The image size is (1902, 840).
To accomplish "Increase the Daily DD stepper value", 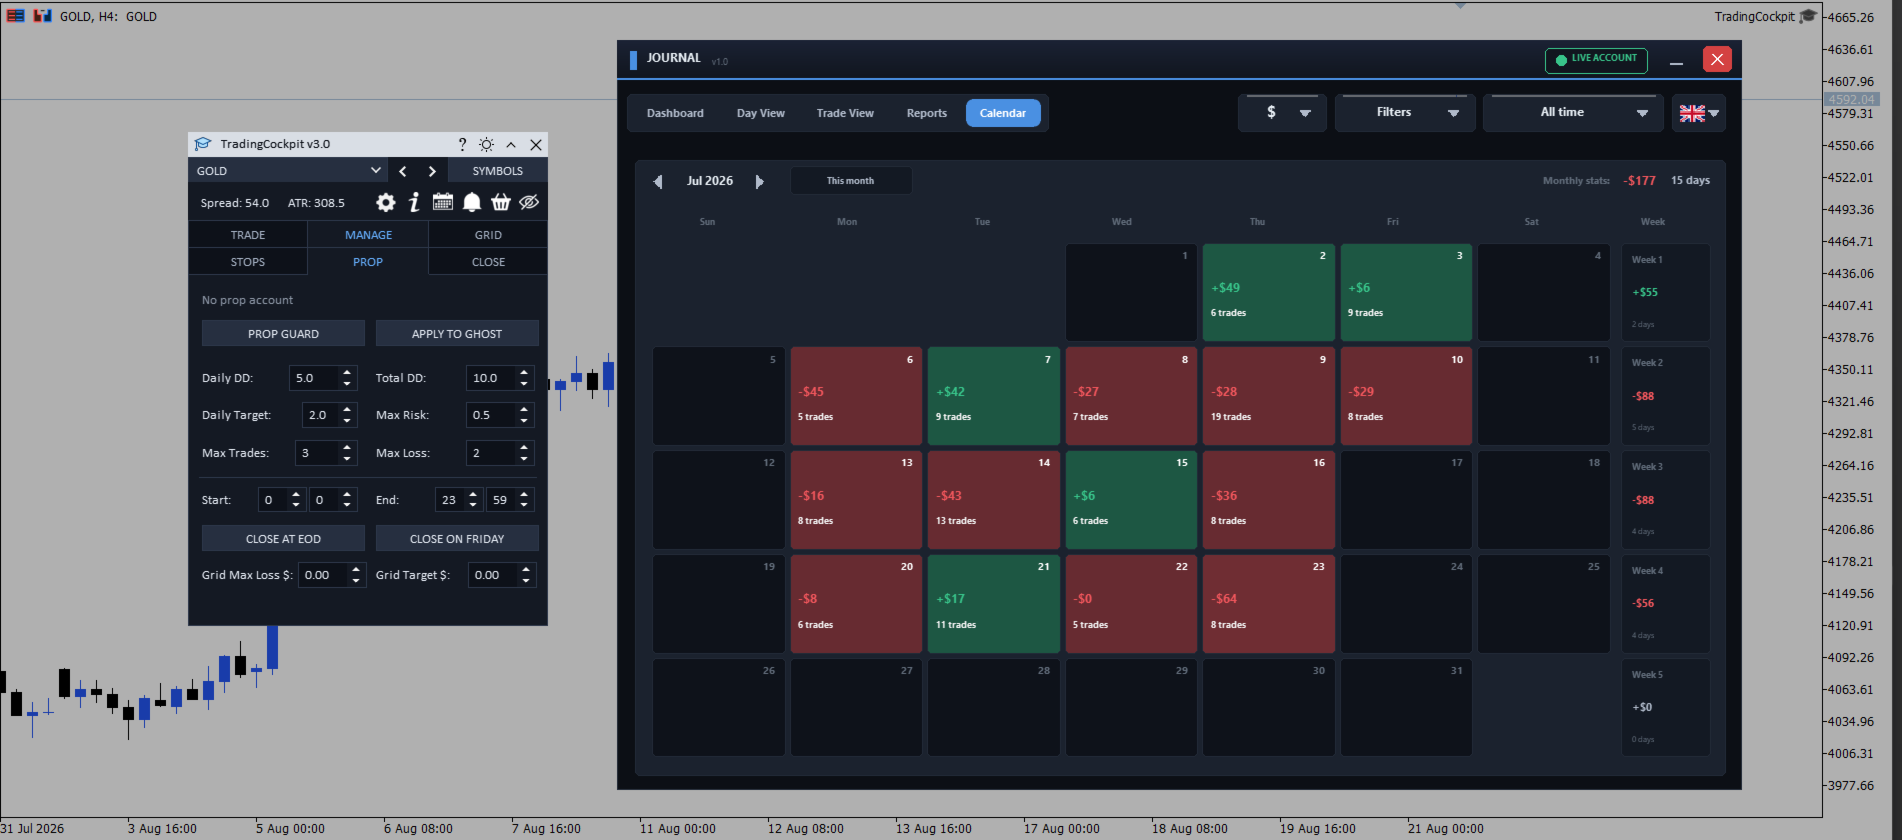I will (x=347, y=373).
